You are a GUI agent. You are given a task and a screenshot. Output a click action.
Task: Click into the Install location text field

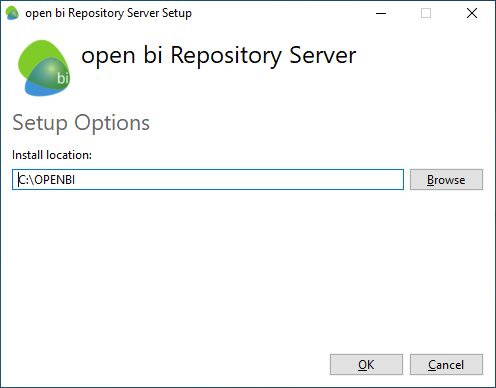click(x=208, y=180)
